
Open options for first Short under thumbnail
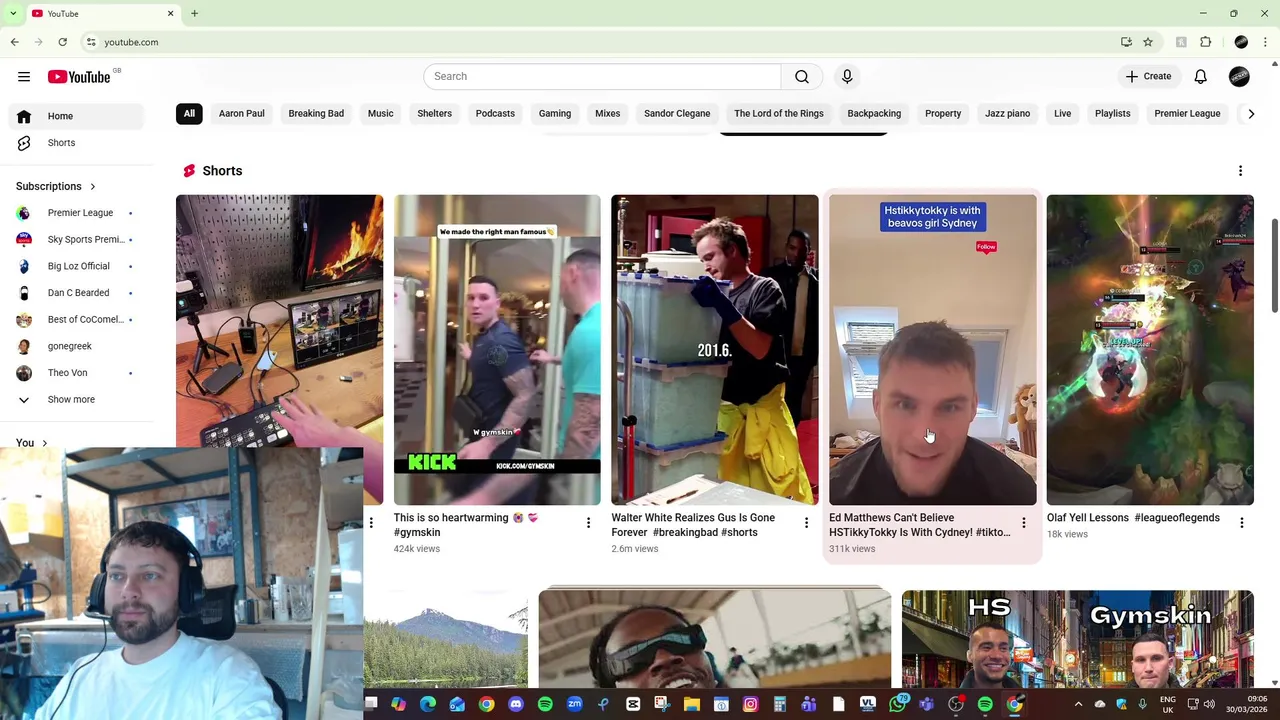pos(371,522)
